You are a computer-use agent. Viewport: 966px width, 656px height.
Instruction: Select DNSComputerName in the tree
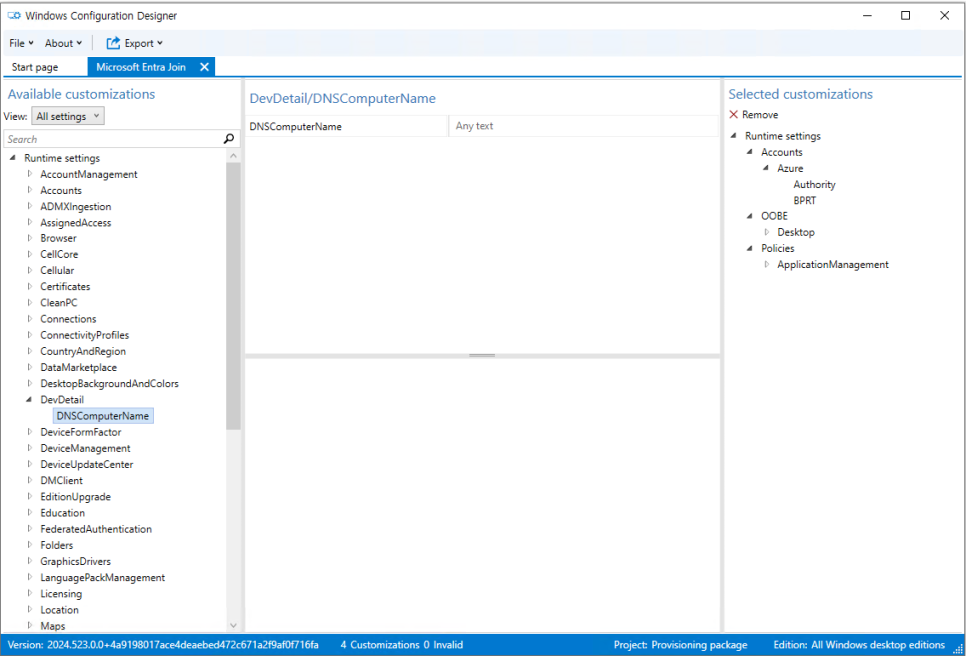tap(103, 416)
